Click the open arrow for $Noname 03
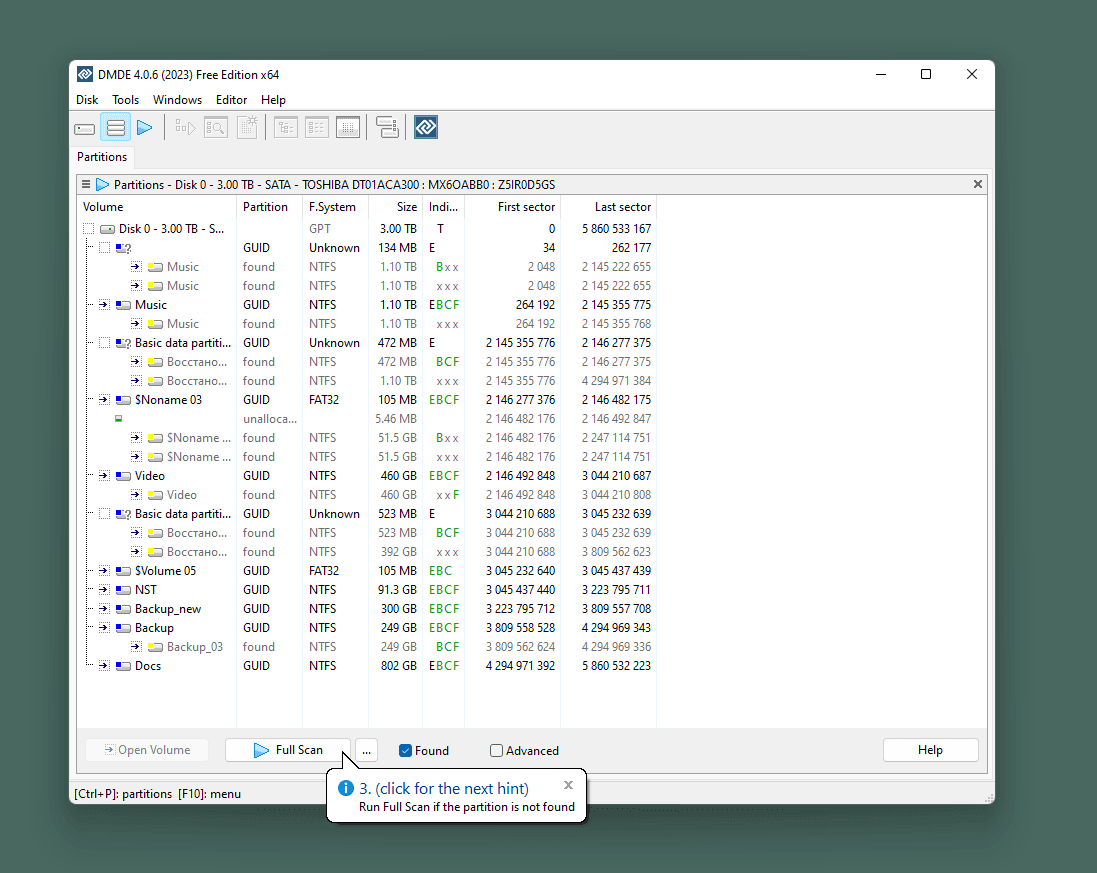The image size is (1097, 873). point(104,399)
